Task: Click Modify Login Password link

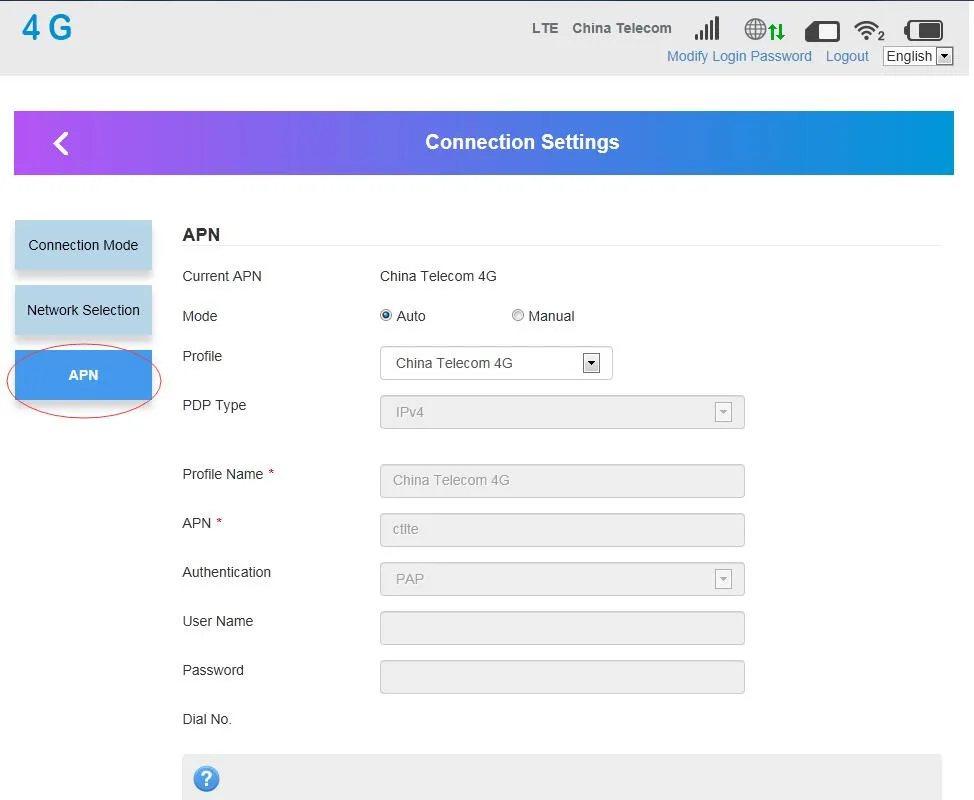Action: tap(739, 57)
